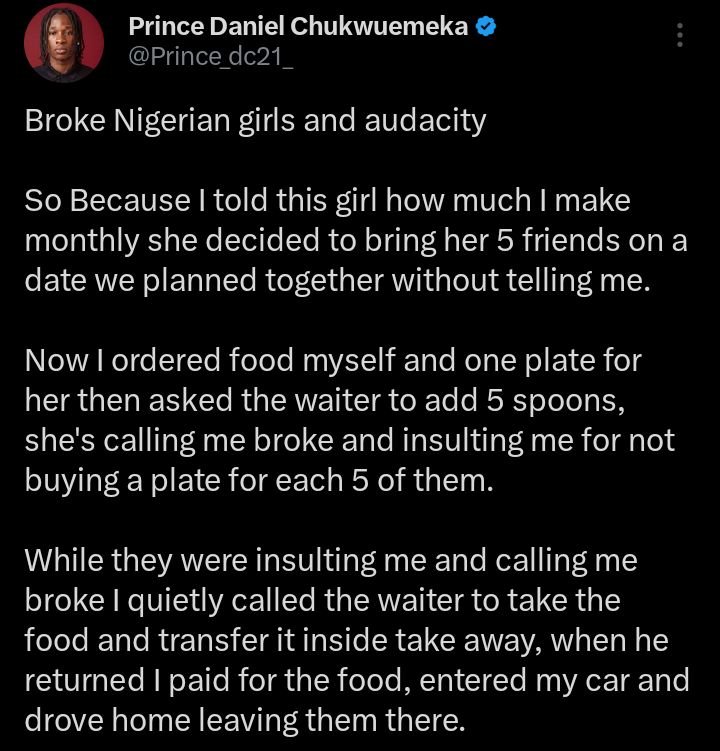The height and width of the screenshot is (751, 720).
Task: Click the blue verified badge icon
Action: click(486, 26)
